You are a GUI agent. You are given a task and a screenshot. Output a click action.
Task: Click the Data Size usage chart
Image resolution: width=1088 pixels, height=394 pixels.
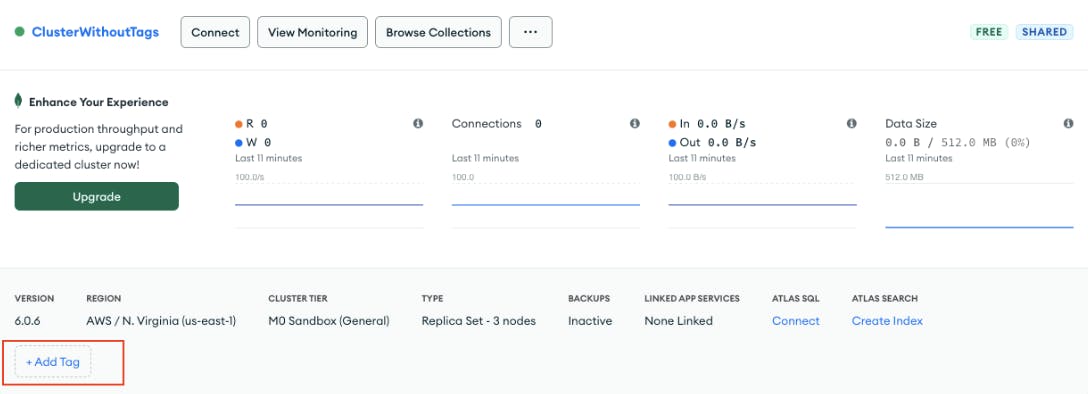[x=979, y=205]
